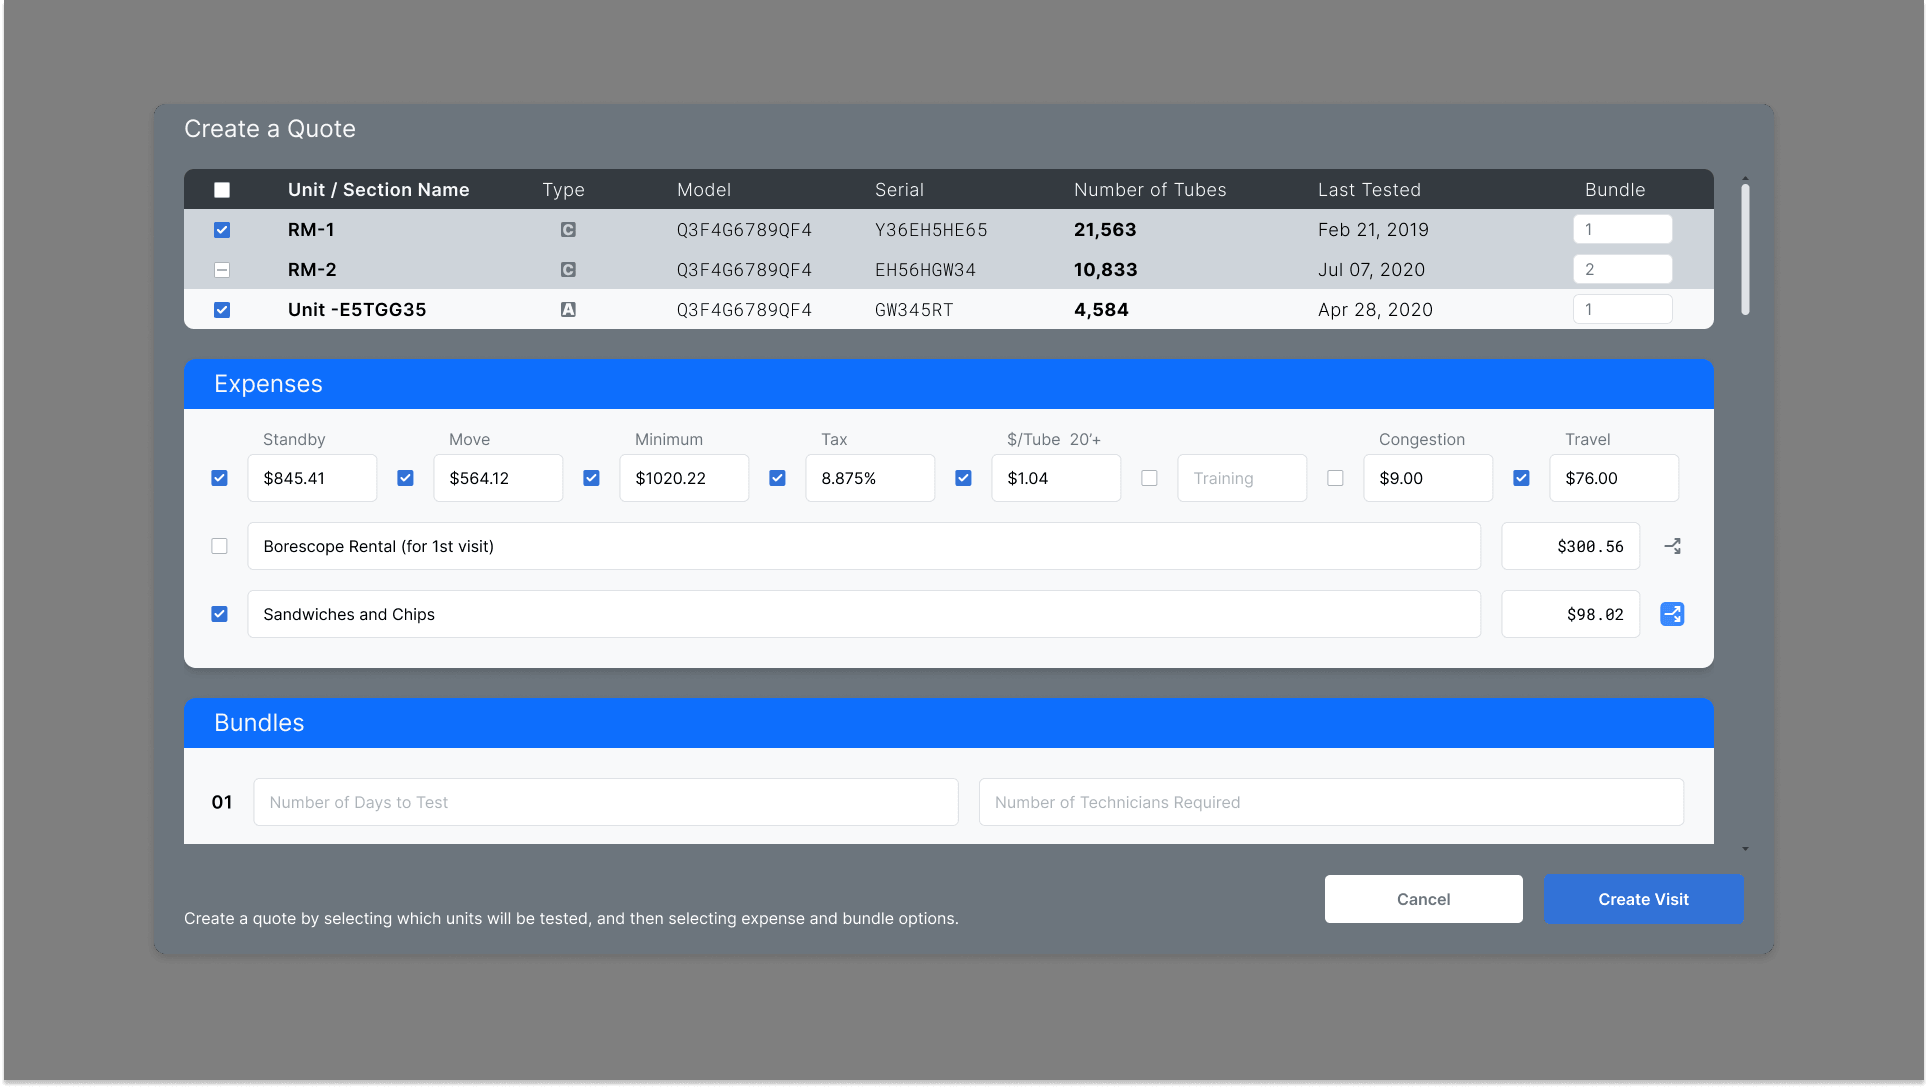
Task: Toggle the RM-2 row checkbox
Action: [x=222, y=270]
